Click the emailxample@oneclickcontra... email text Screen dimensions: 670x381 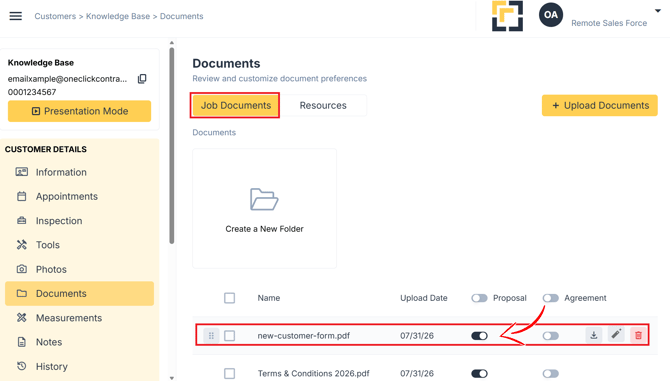[68, 79]
